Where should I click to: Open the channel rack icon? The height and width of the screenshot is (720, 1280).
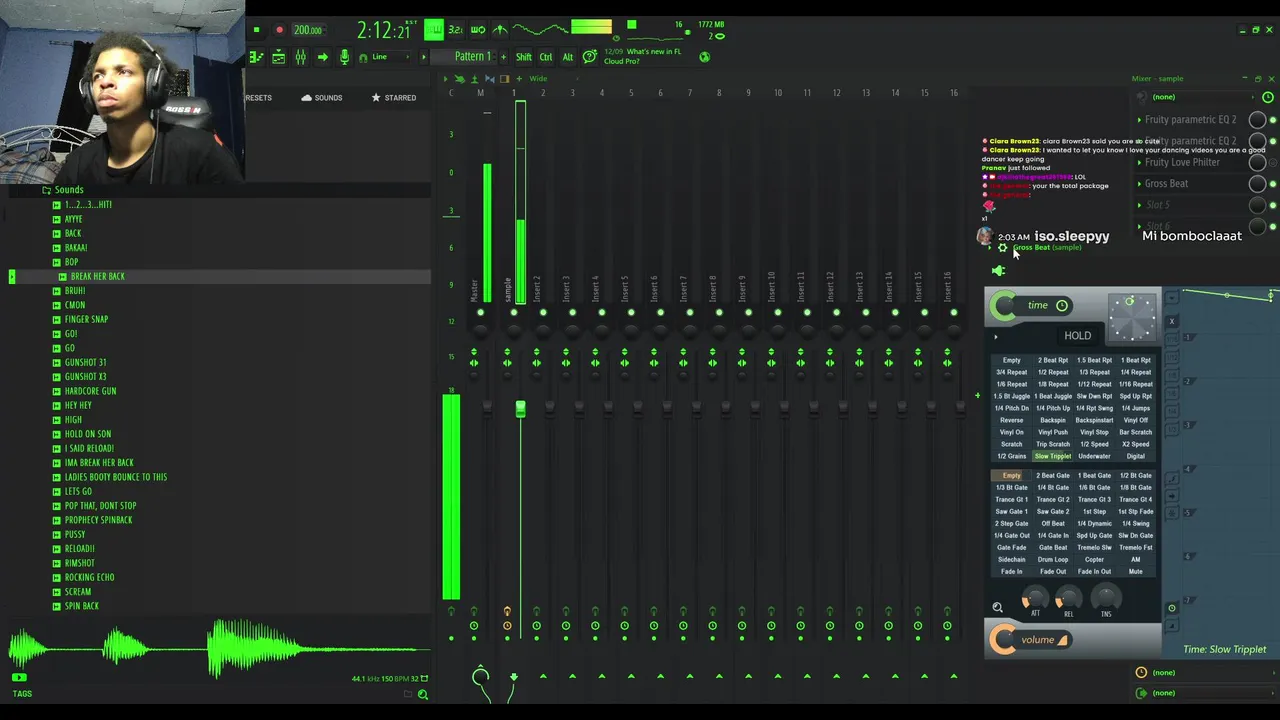[279, 57]
